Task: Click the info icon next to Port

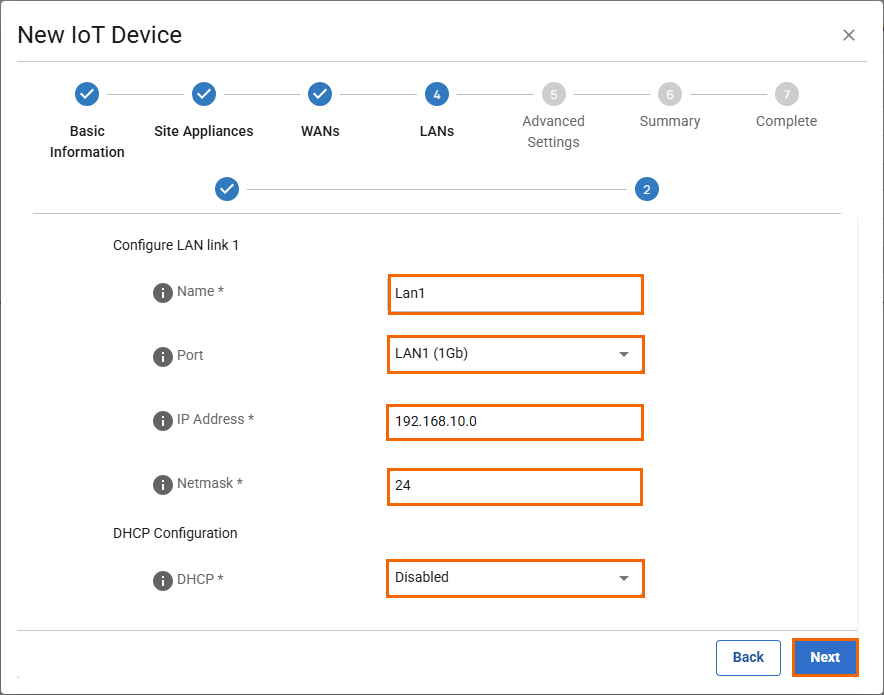Action: pyautogui.click(x=163, y=357)
